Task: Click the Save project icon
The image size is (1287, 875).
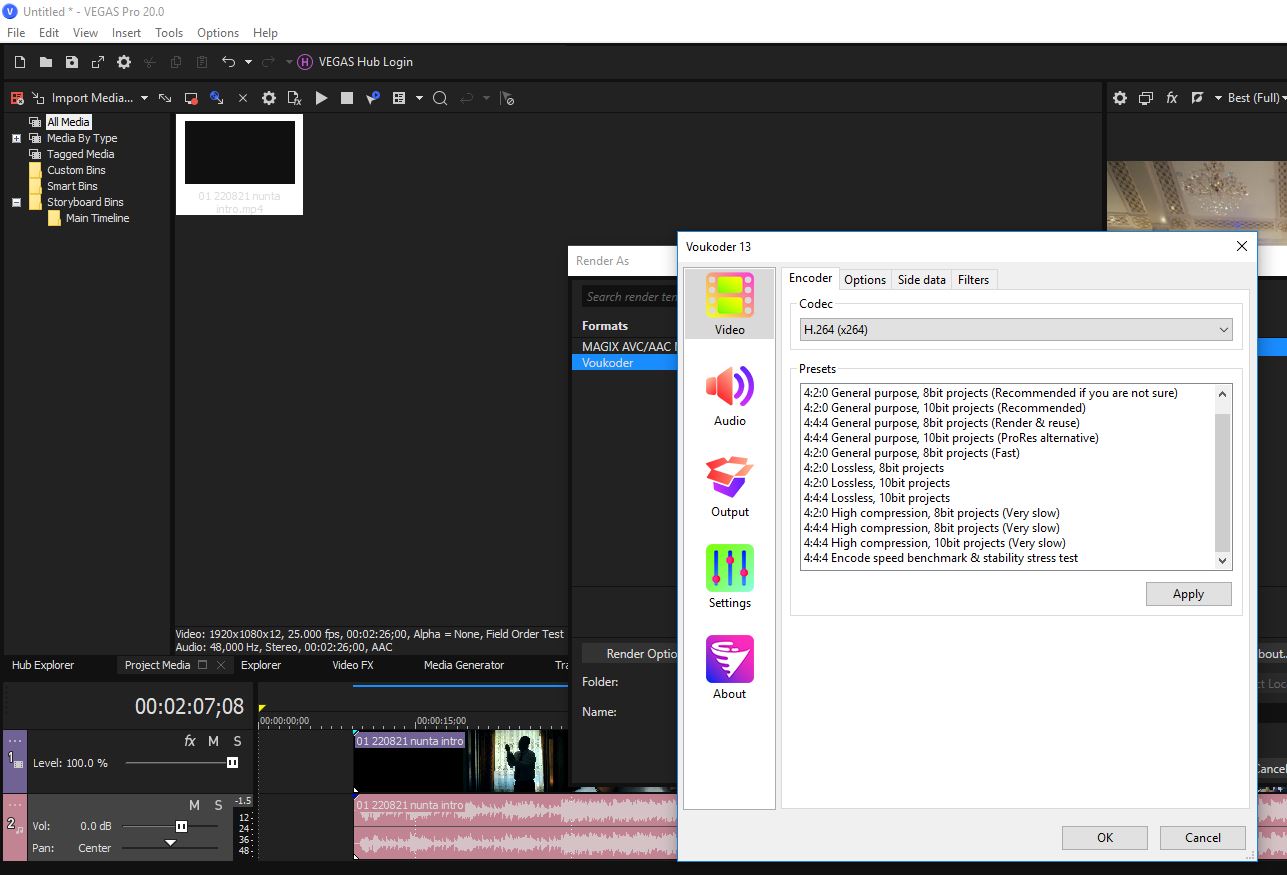Action: [x=72, y=62]
